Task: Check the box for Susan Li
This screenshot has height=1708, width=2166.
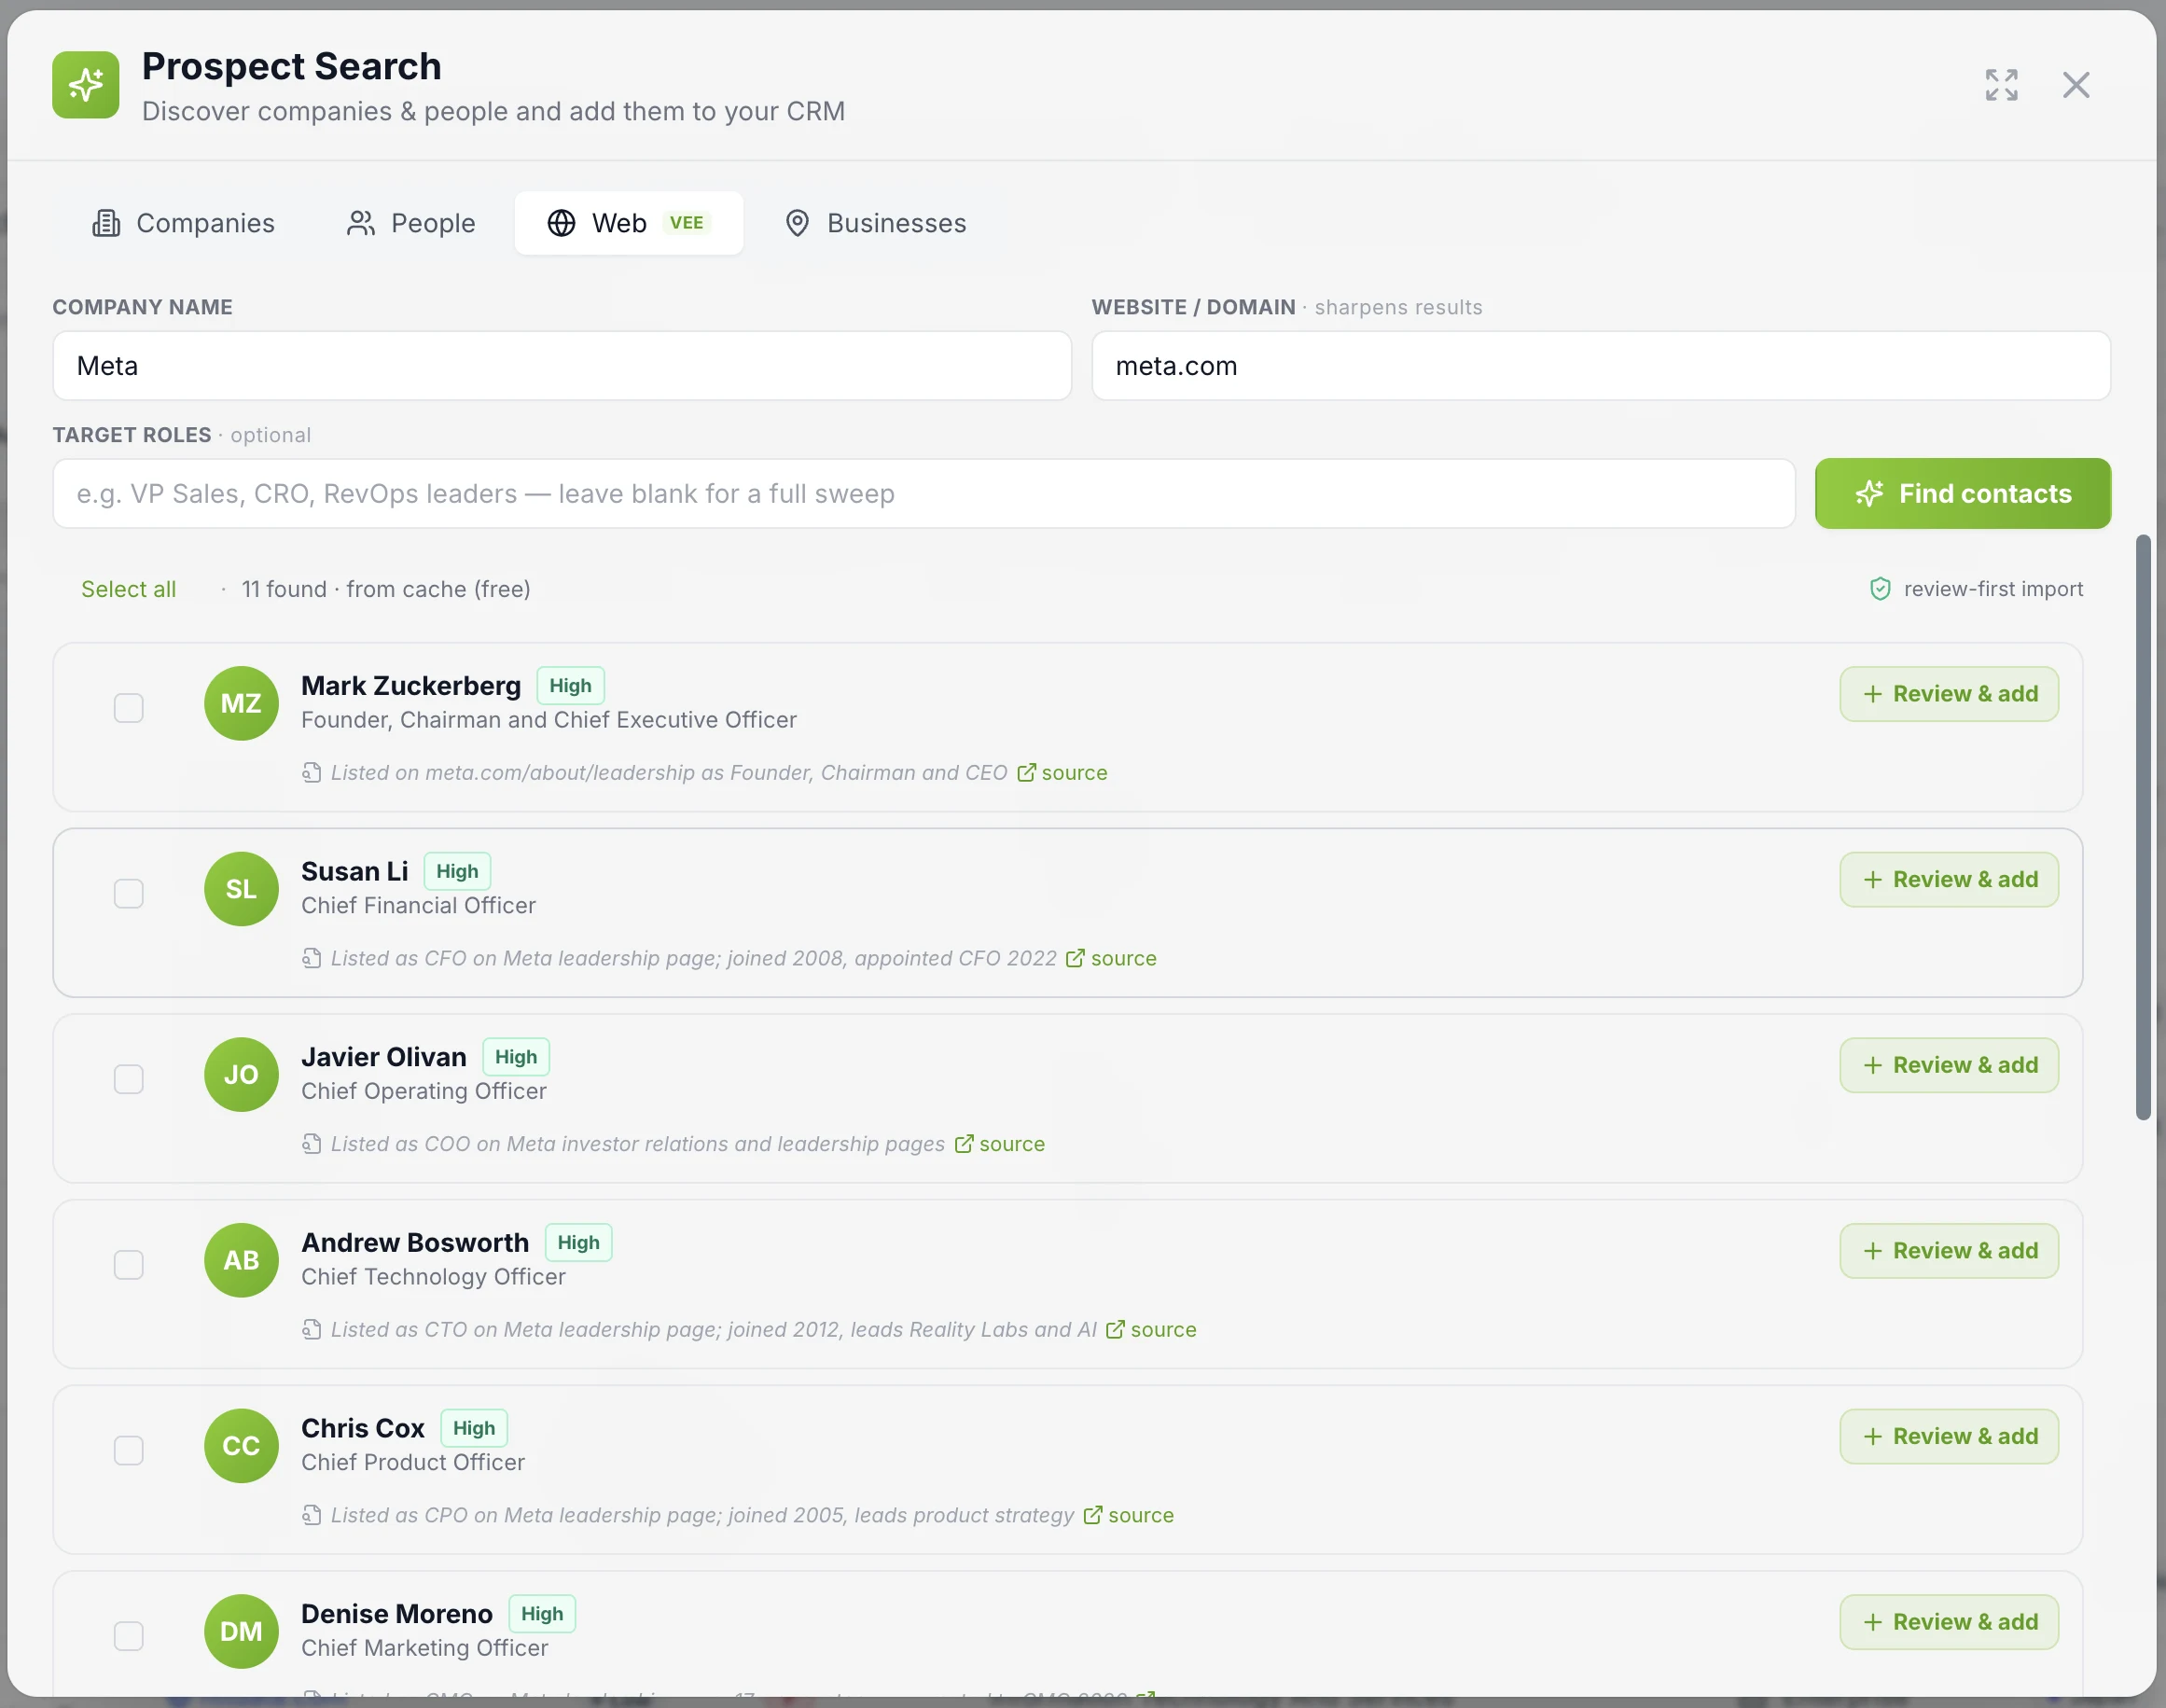Action: [x=129, y=893]
